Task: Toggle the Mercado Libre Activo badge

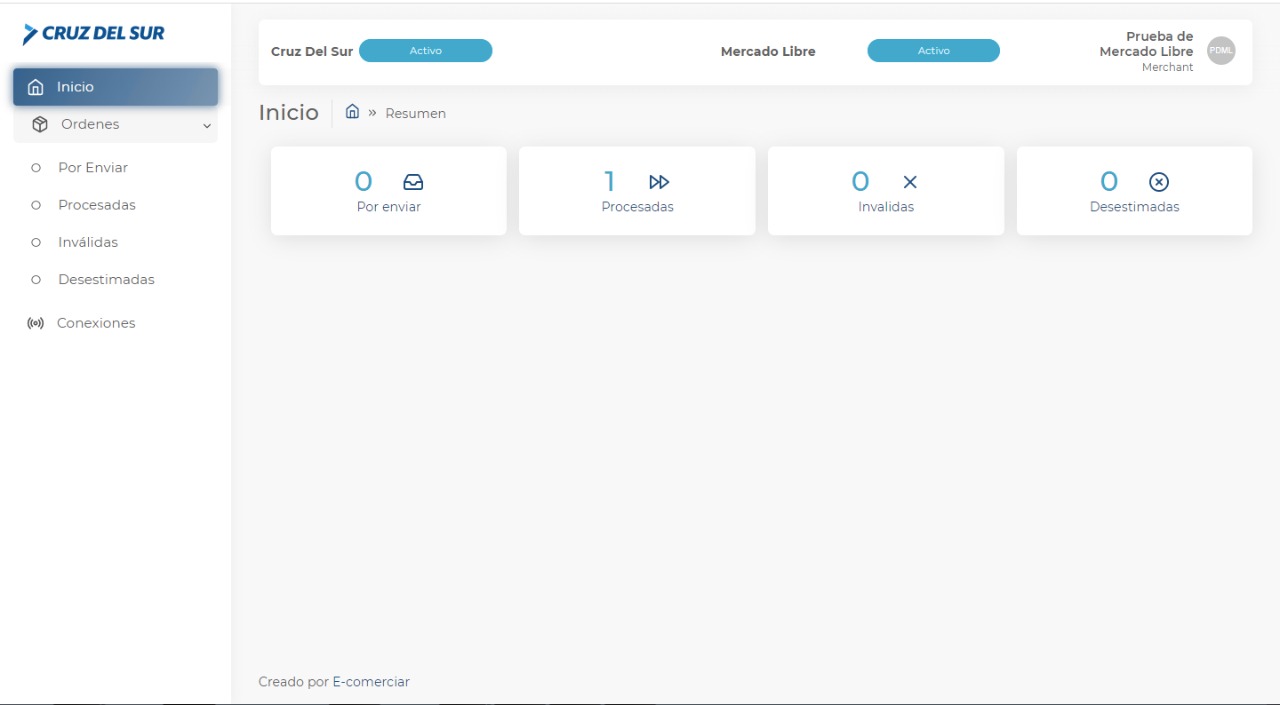Action: [x=933, y=51]
